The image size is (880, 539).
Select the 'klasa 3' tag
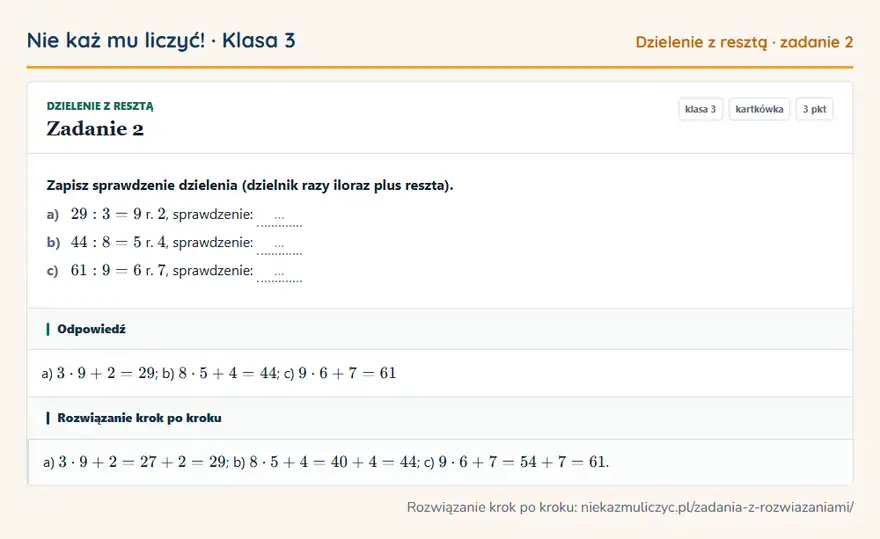point(700,109)
